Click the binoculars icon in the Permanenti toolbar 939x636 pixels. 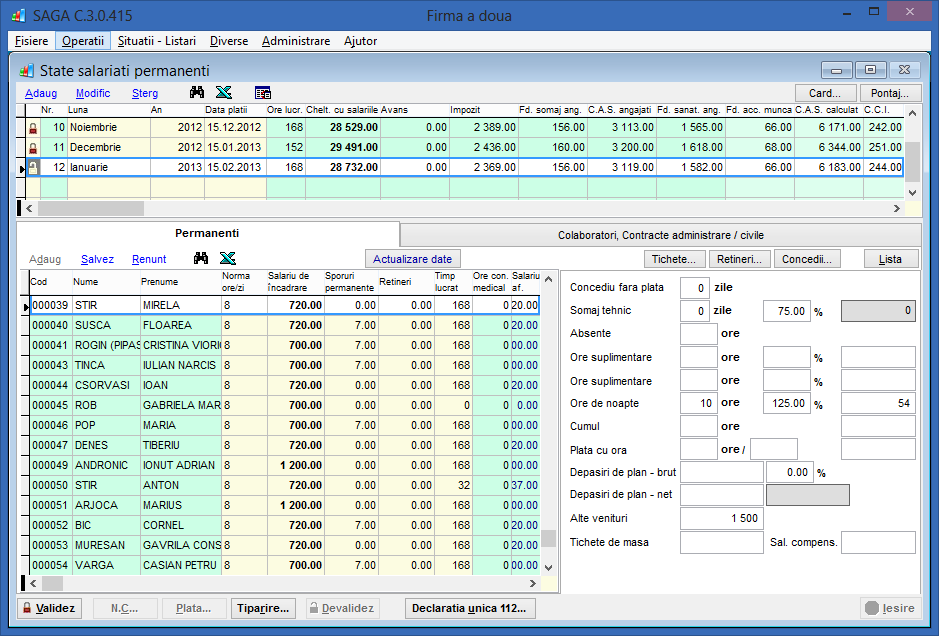[202, 259]
